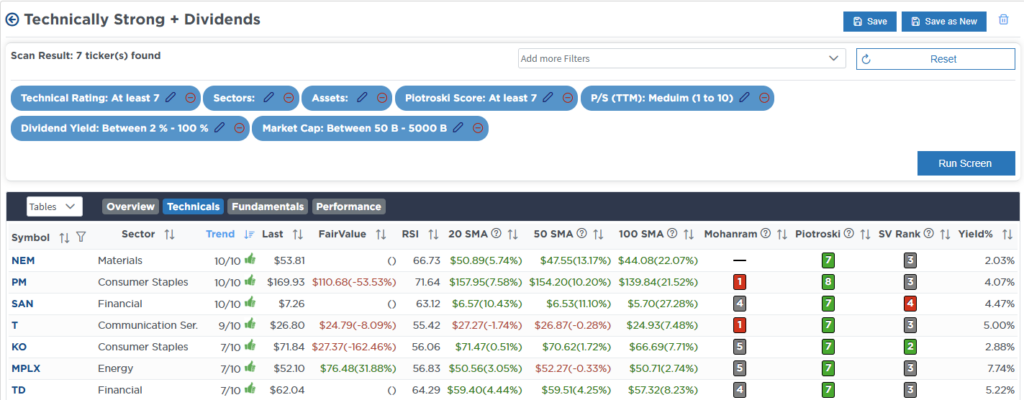Switch to the Technicals tab
1024x400 pixels.
click(x=193, y=207)
